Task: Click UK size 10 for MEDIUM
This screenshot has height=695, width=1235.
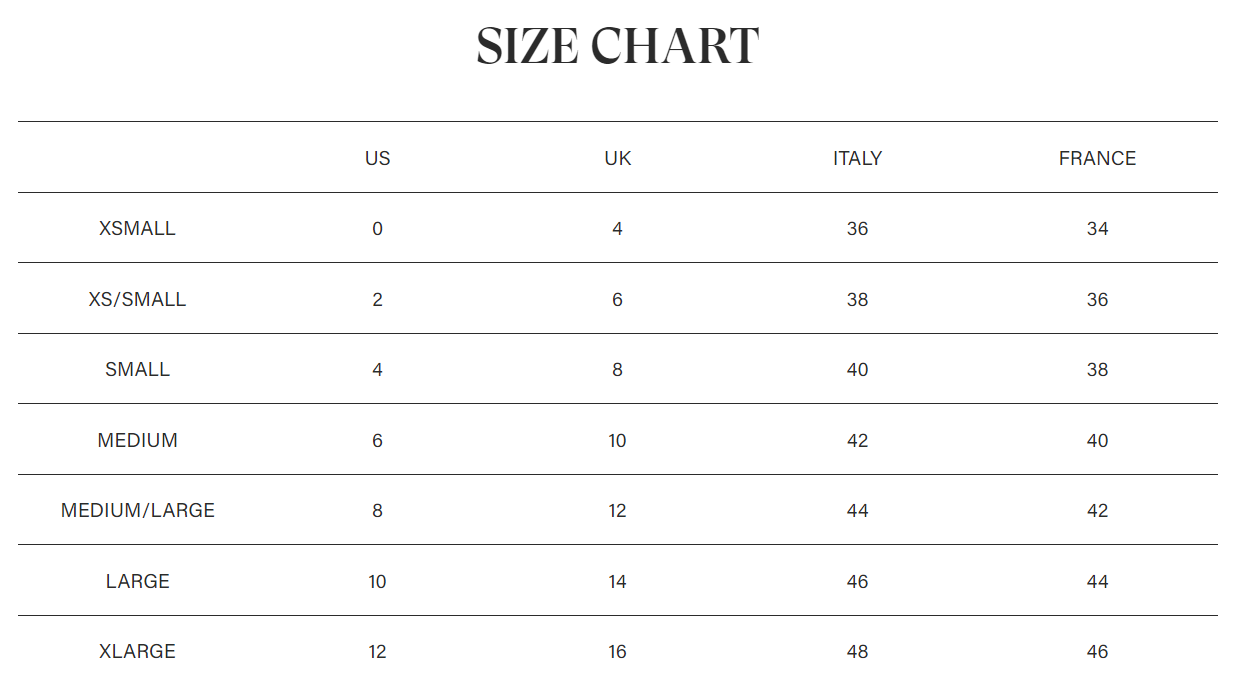Action: 617,440
